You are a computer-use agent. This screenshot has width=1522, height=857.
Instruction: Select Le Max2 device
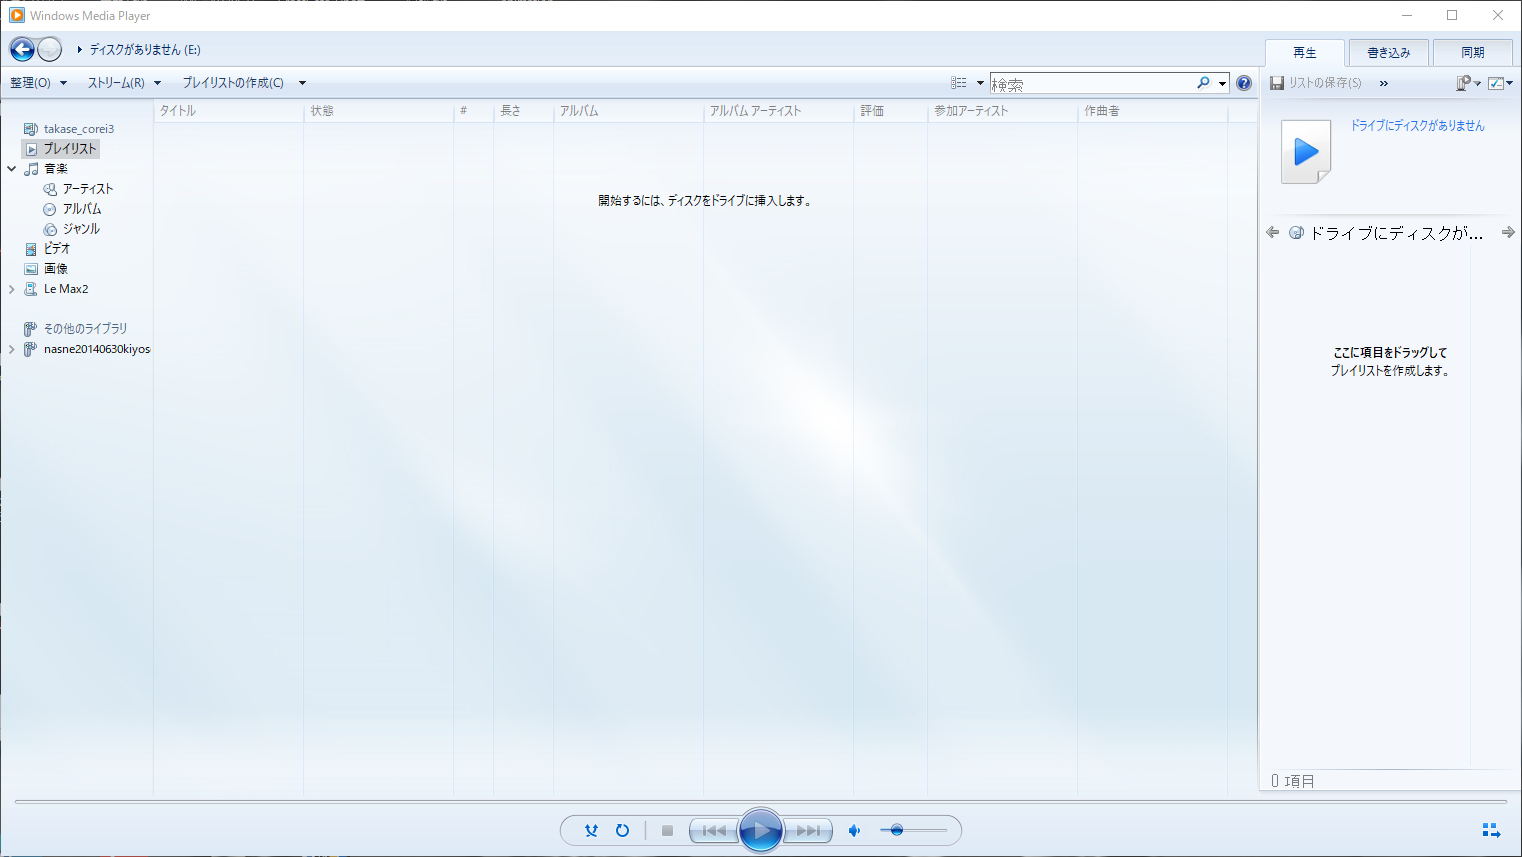click(x=56, y=289)
